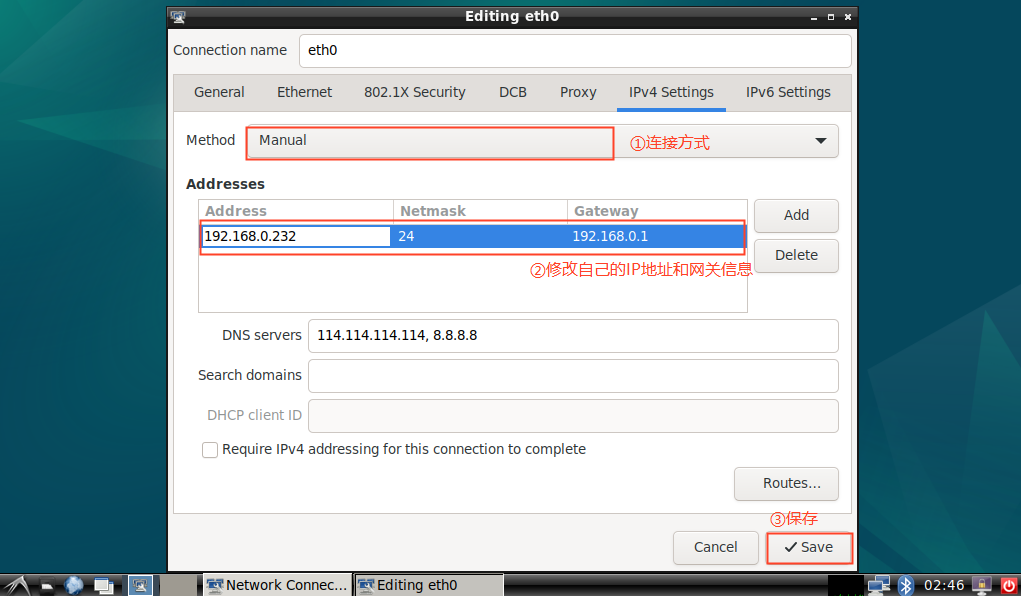Click the Routes… button
This screenshot has width=1021, height=596.
[x=786, y=484]
